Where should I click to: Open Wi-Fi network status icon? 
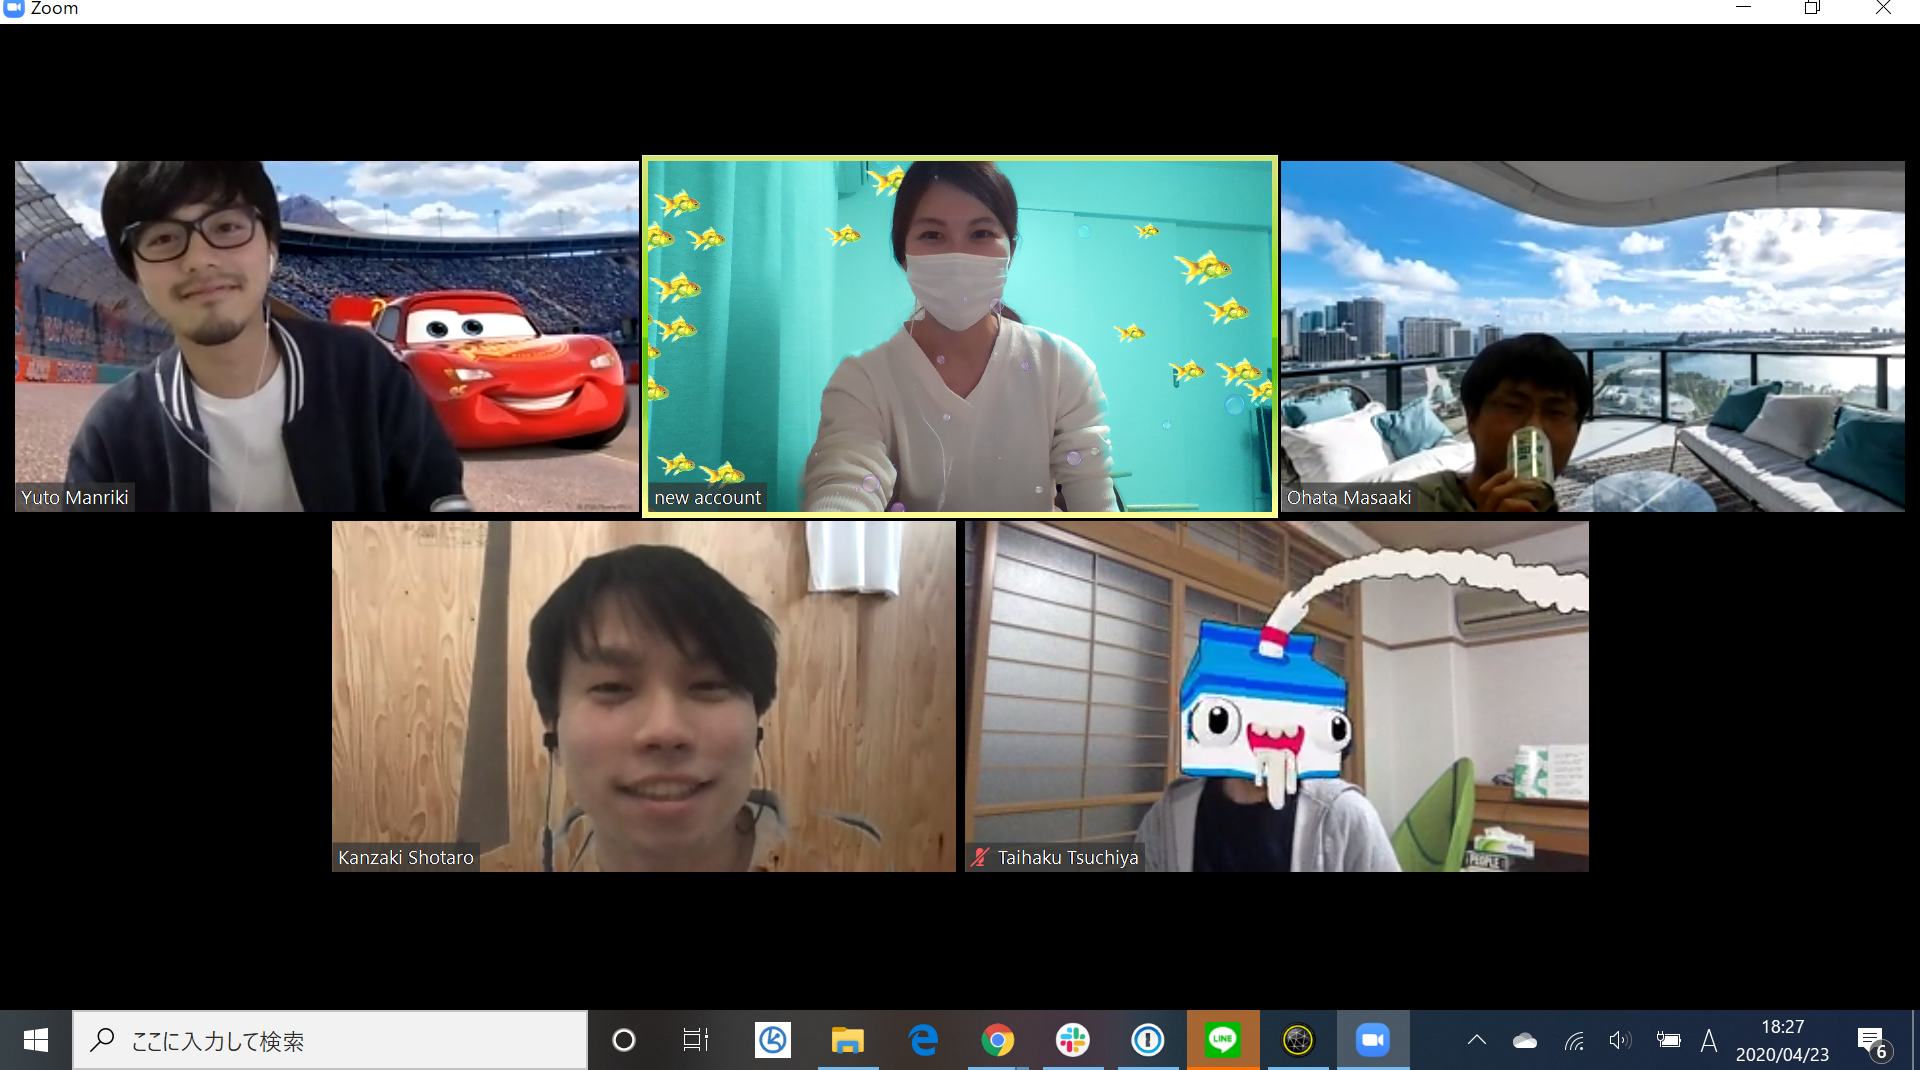click(1574, 1040)
